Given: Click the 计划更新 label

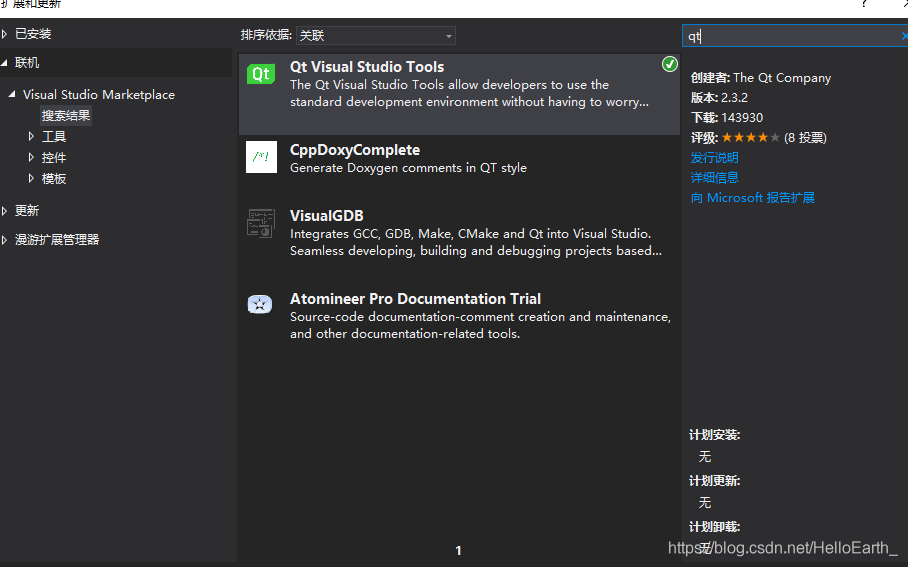Looking at the screenshot, I should tap(715, 481).
